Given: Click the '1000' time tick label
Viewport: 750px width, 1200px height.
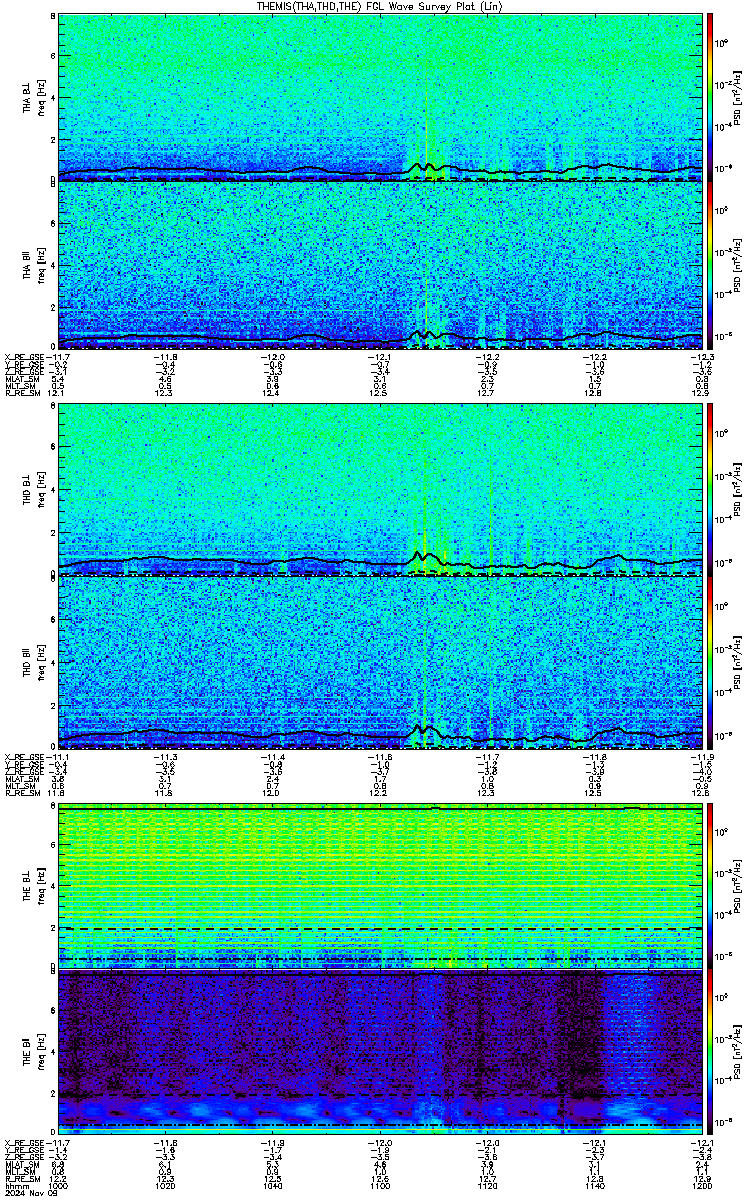Looking at the screenshot, I should pyautogui.click(x=57, y=1184).
